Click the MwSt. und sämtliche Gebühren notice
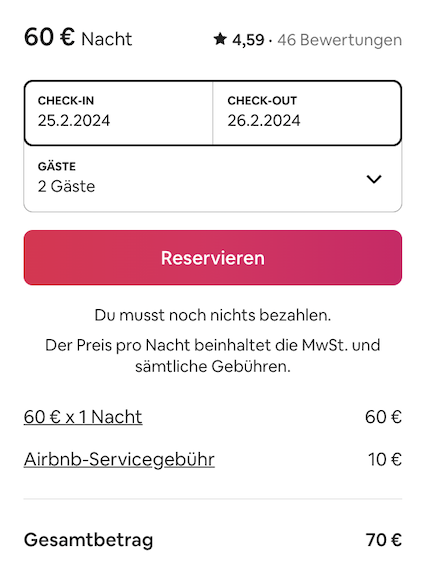425x574 pixels. pyautogui.click(x=213, y=355)
